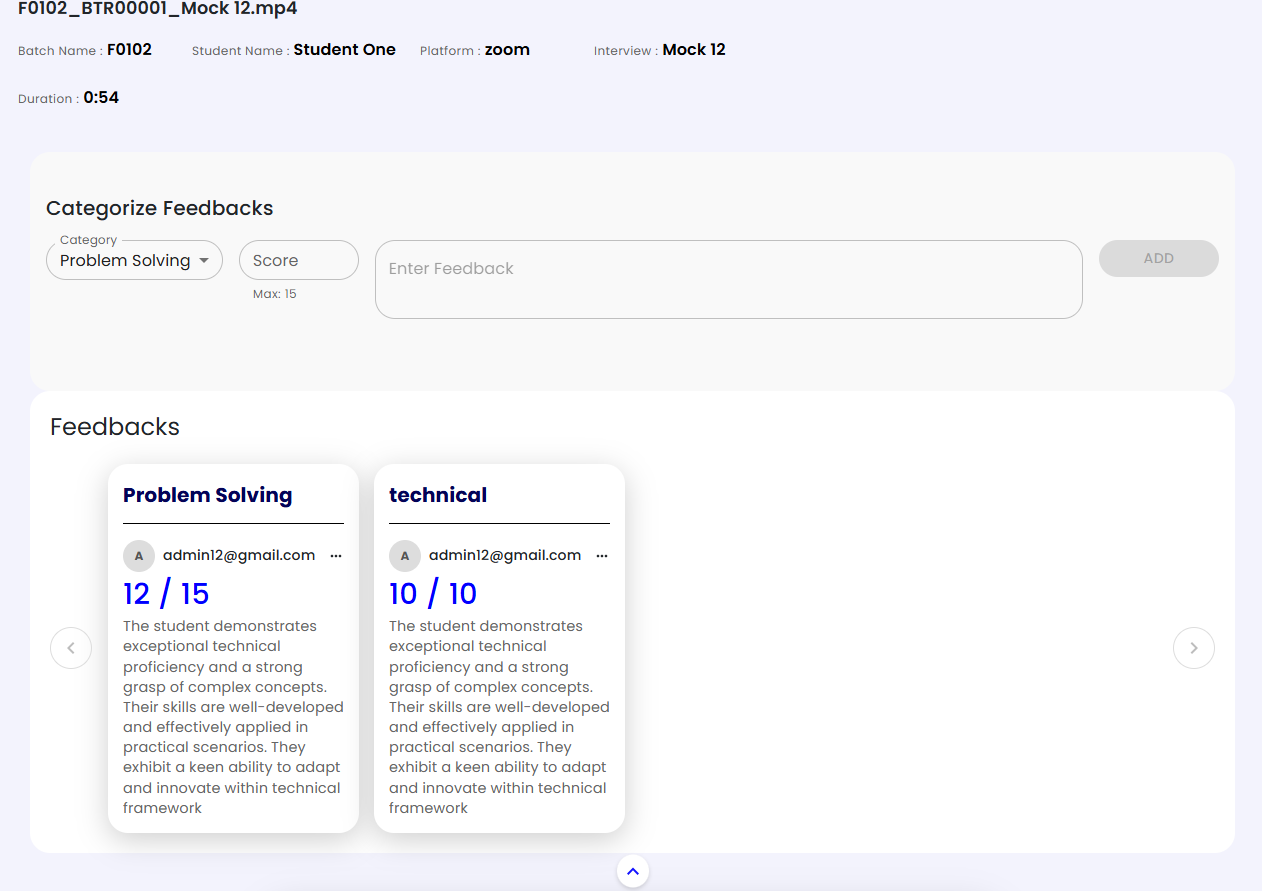Image resolution: width=1262 pixels, height=891 pixels.
Task: Click the avatar on technical card
Action: click(405, 556)
